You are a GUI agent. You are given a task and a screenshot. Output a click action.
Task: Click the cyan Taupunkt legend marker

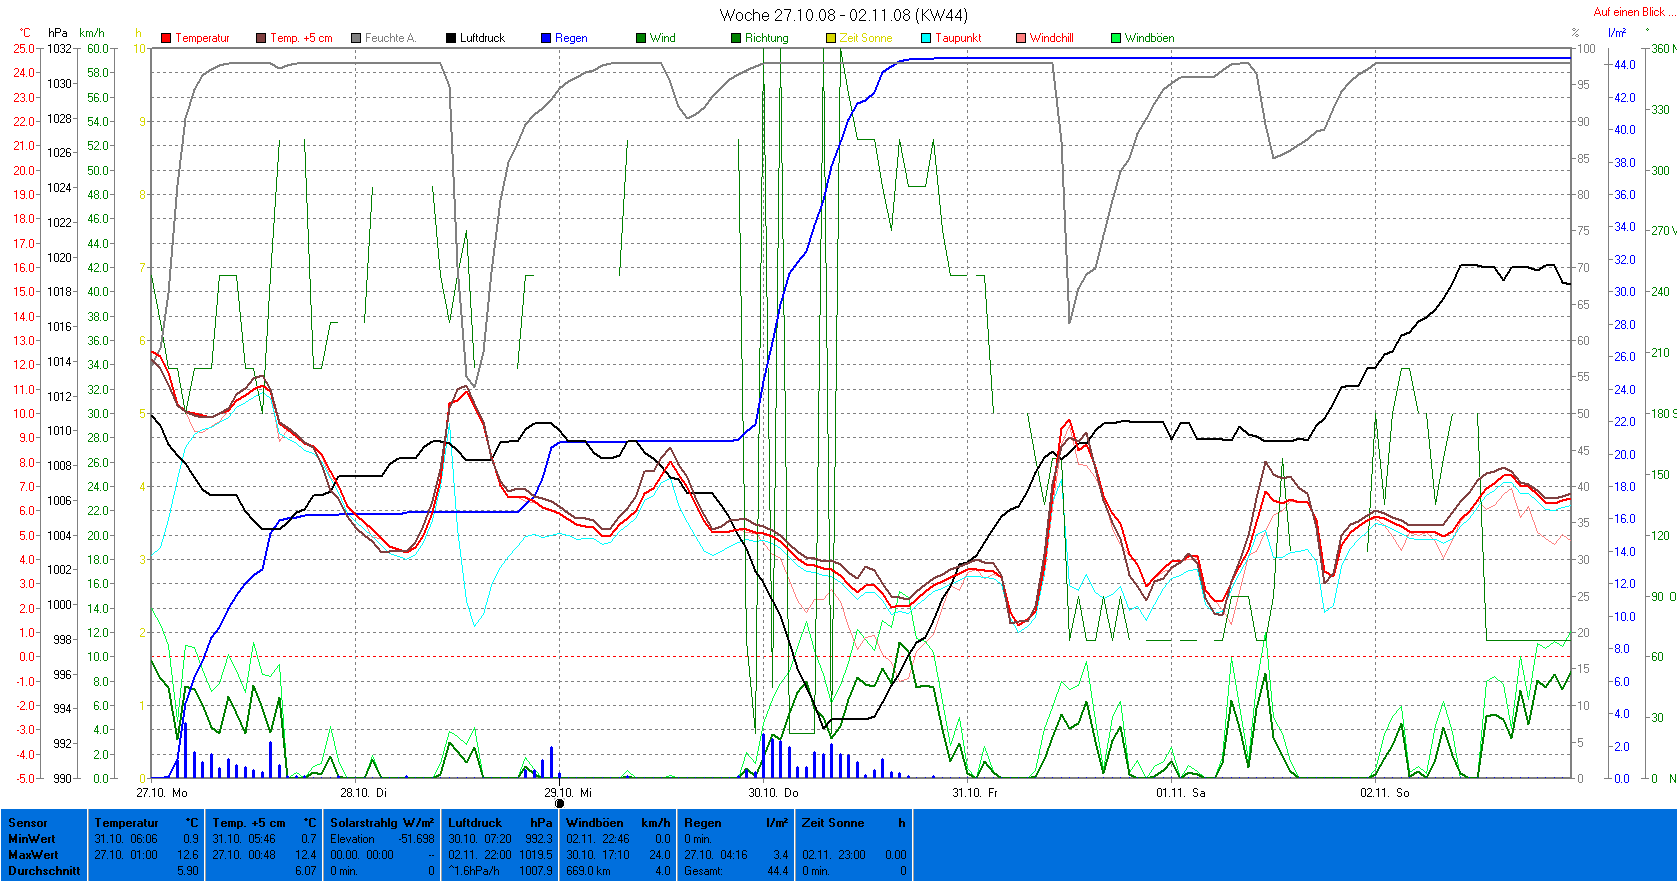click(x=926, y=38)
